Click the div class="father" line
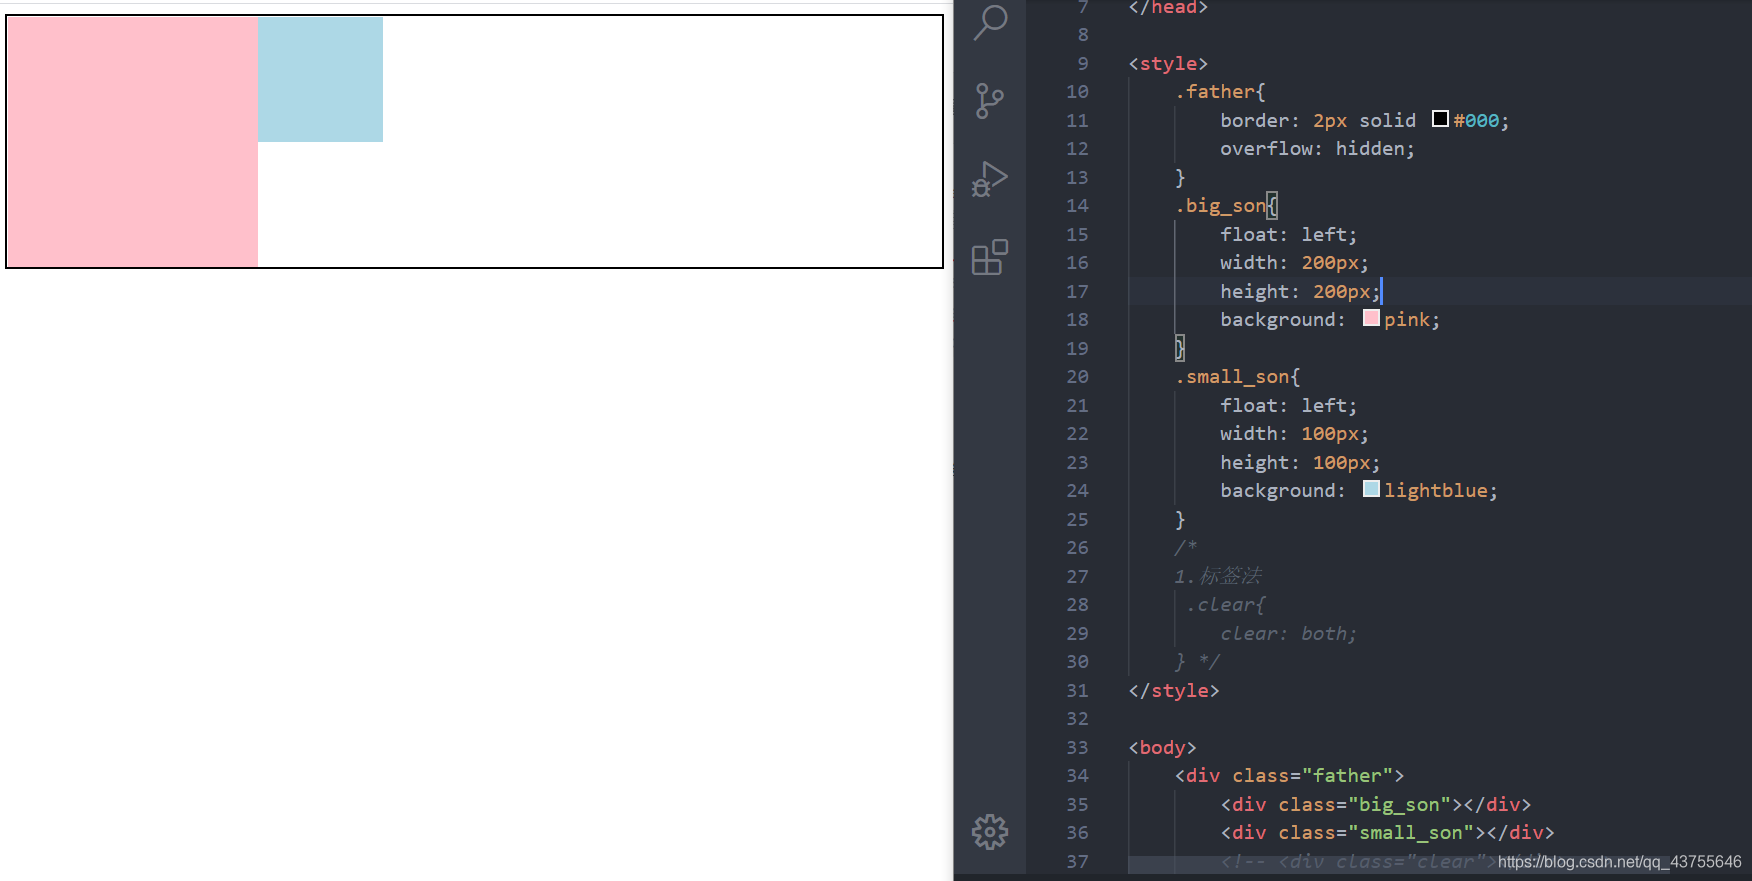The image size is (1752, 881). (1290, 776)
